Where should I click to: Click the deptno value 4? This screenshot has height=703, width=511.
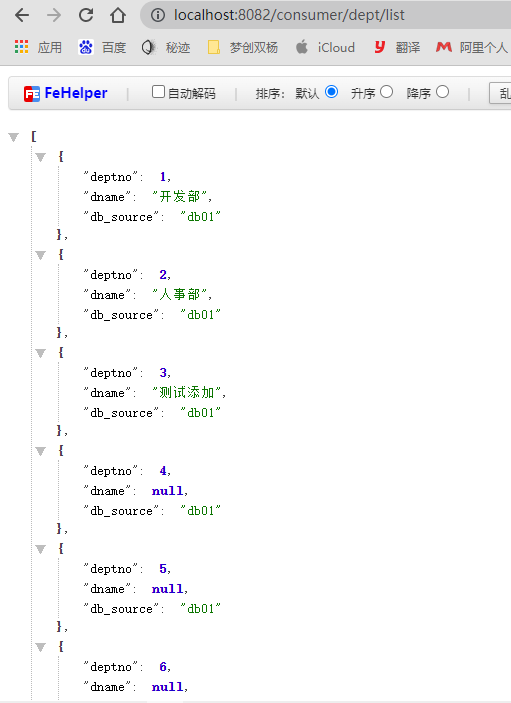[163, 471]
